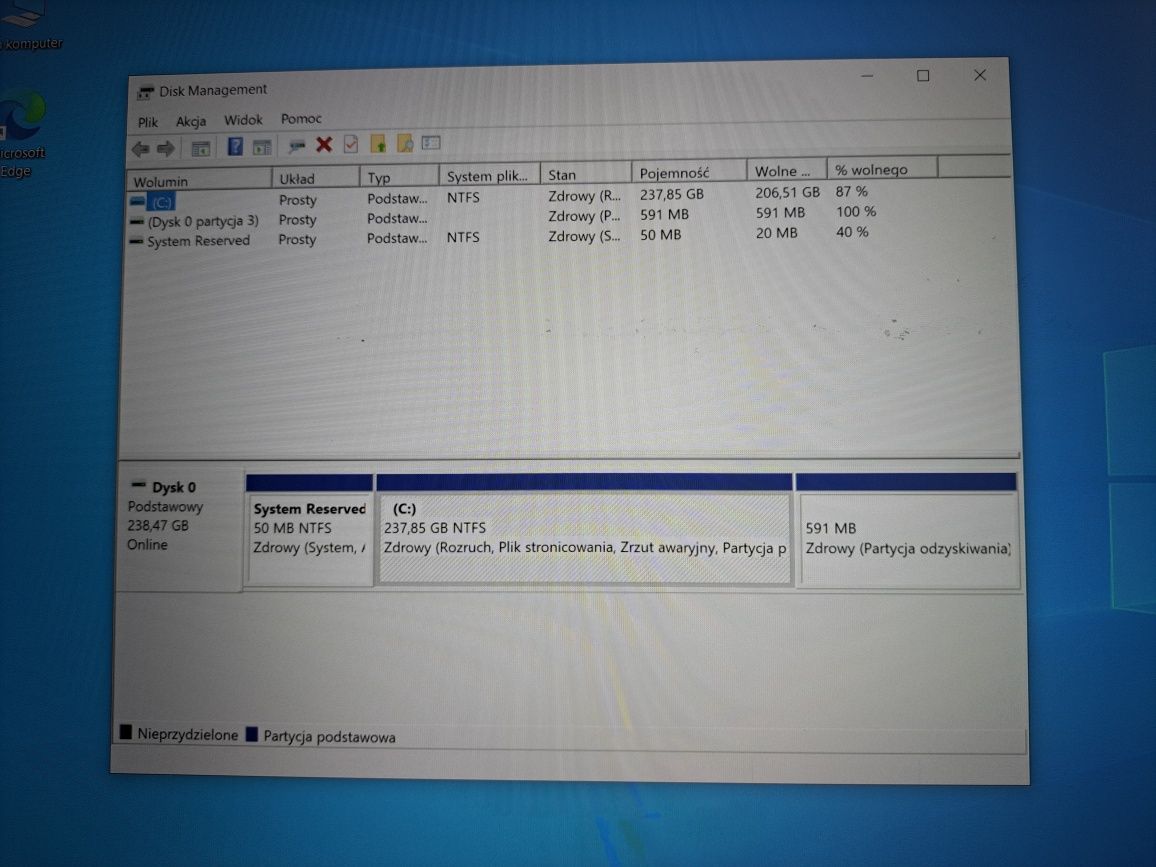Click the folder with green arrow icon

(x=378, y=144)
